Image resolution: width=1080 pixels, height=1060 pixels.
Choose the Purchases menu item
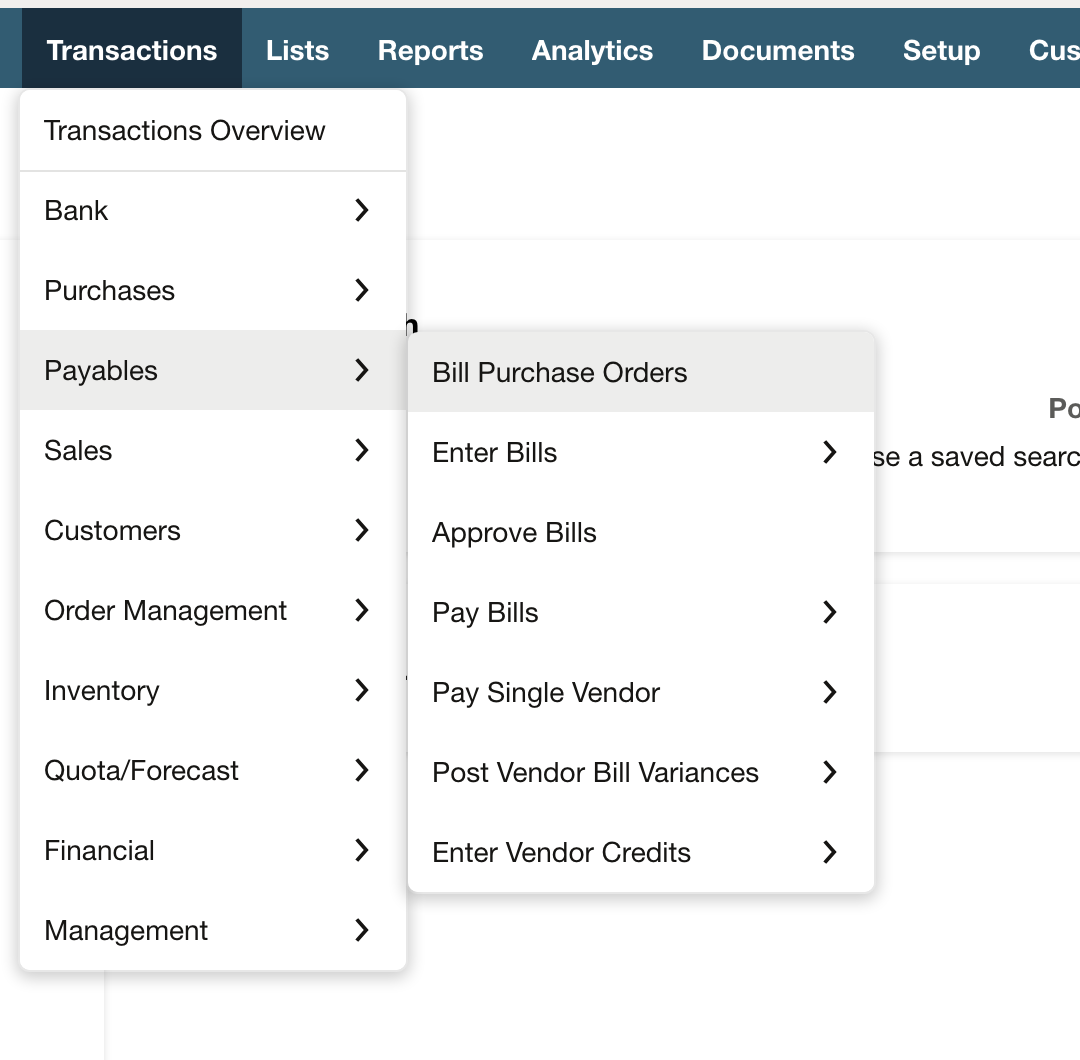click(x=213, y=290)
